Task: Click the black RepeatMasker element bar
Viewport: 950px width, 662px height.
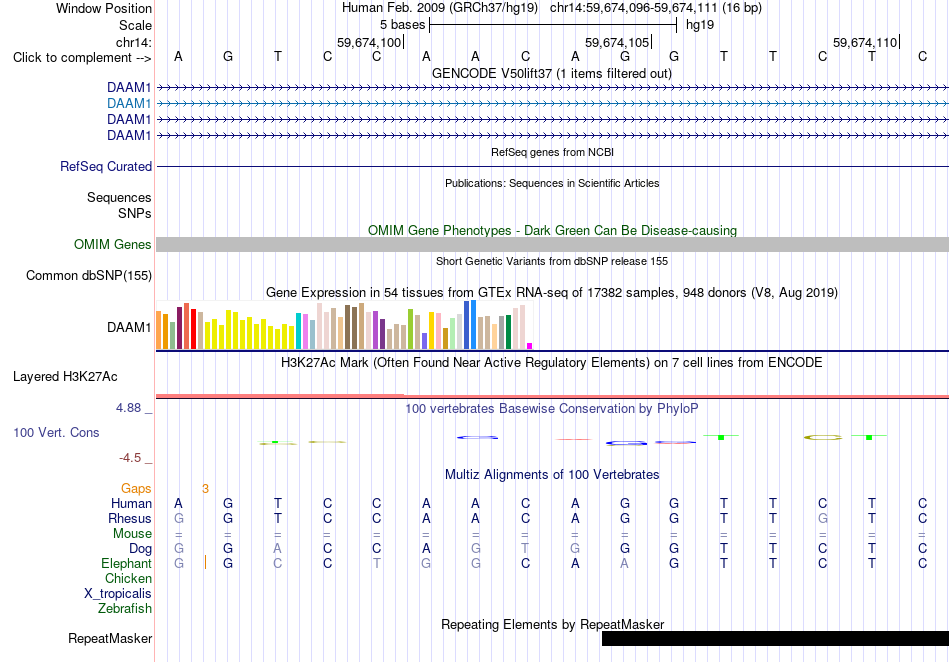Action: (776, 638)
